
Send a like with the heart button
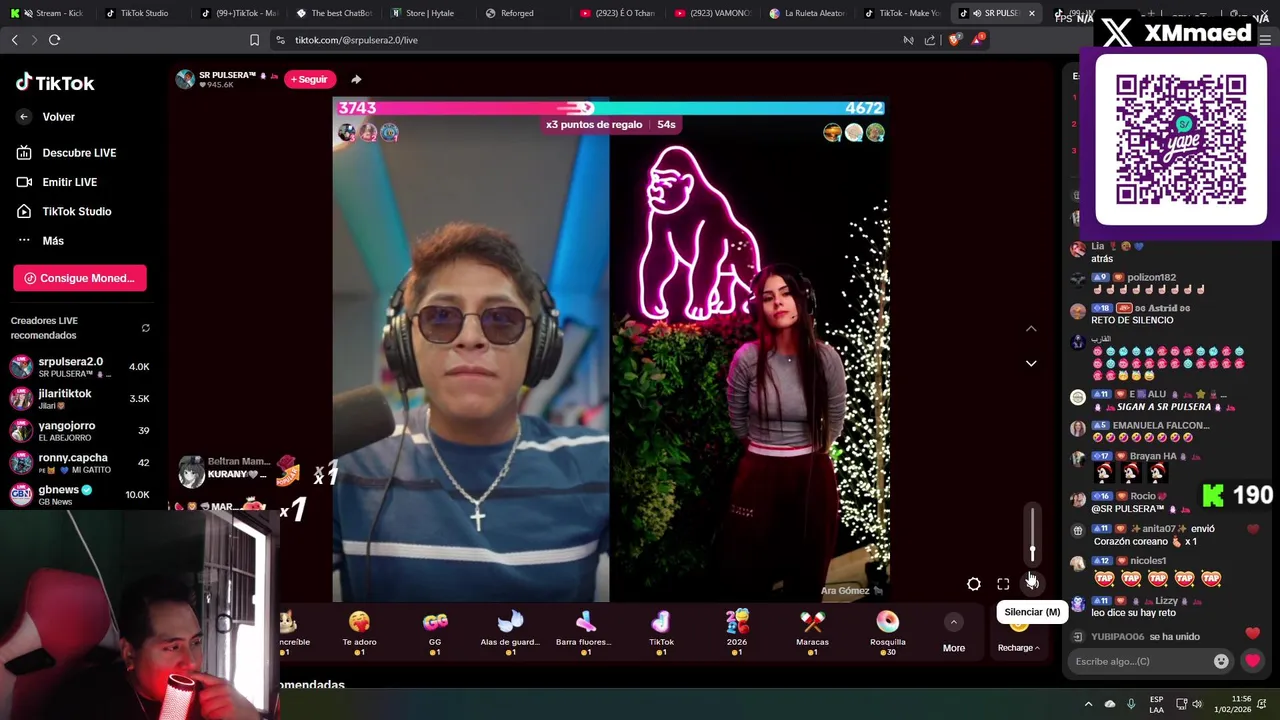click(x=1252, y=661)
